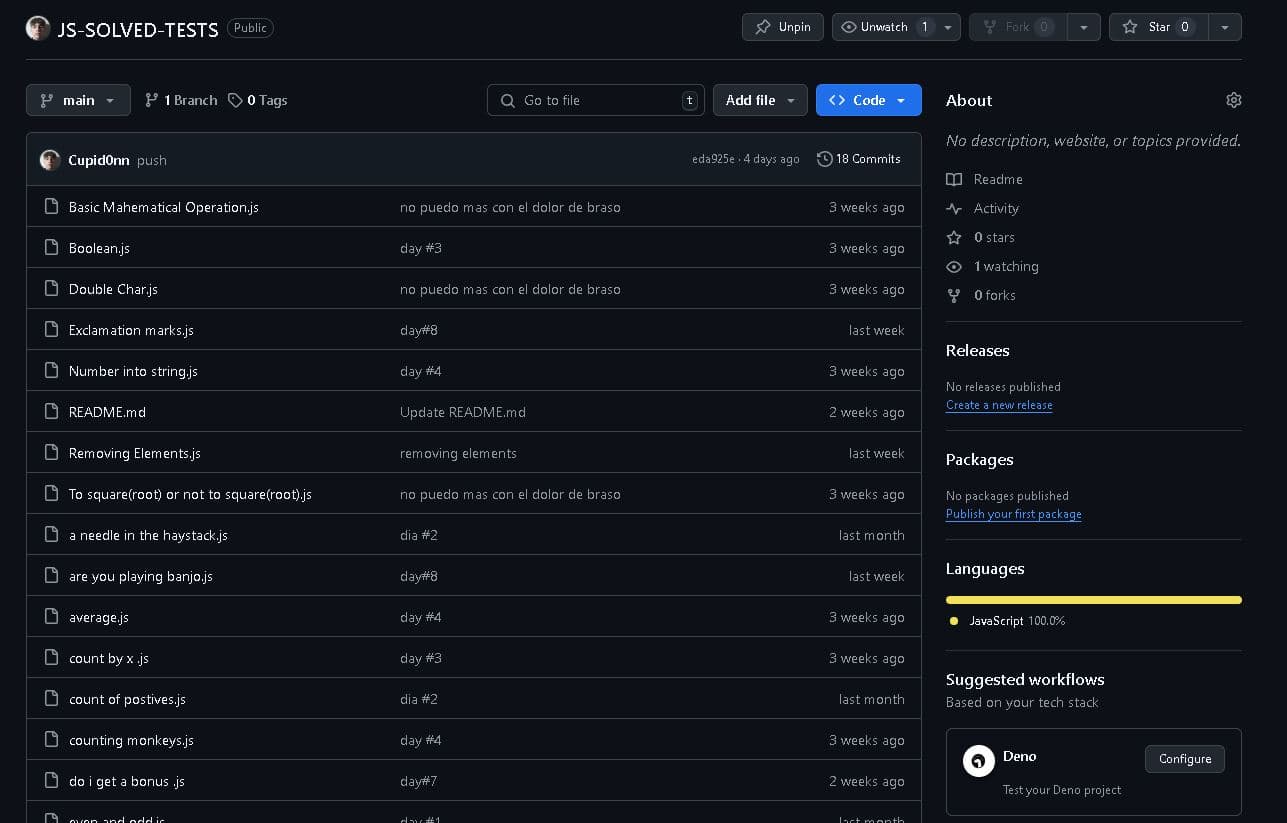This screenshot has height=823, width=1287.
Task: Click the file icon for average.js
Action: [x=51, y=617]
